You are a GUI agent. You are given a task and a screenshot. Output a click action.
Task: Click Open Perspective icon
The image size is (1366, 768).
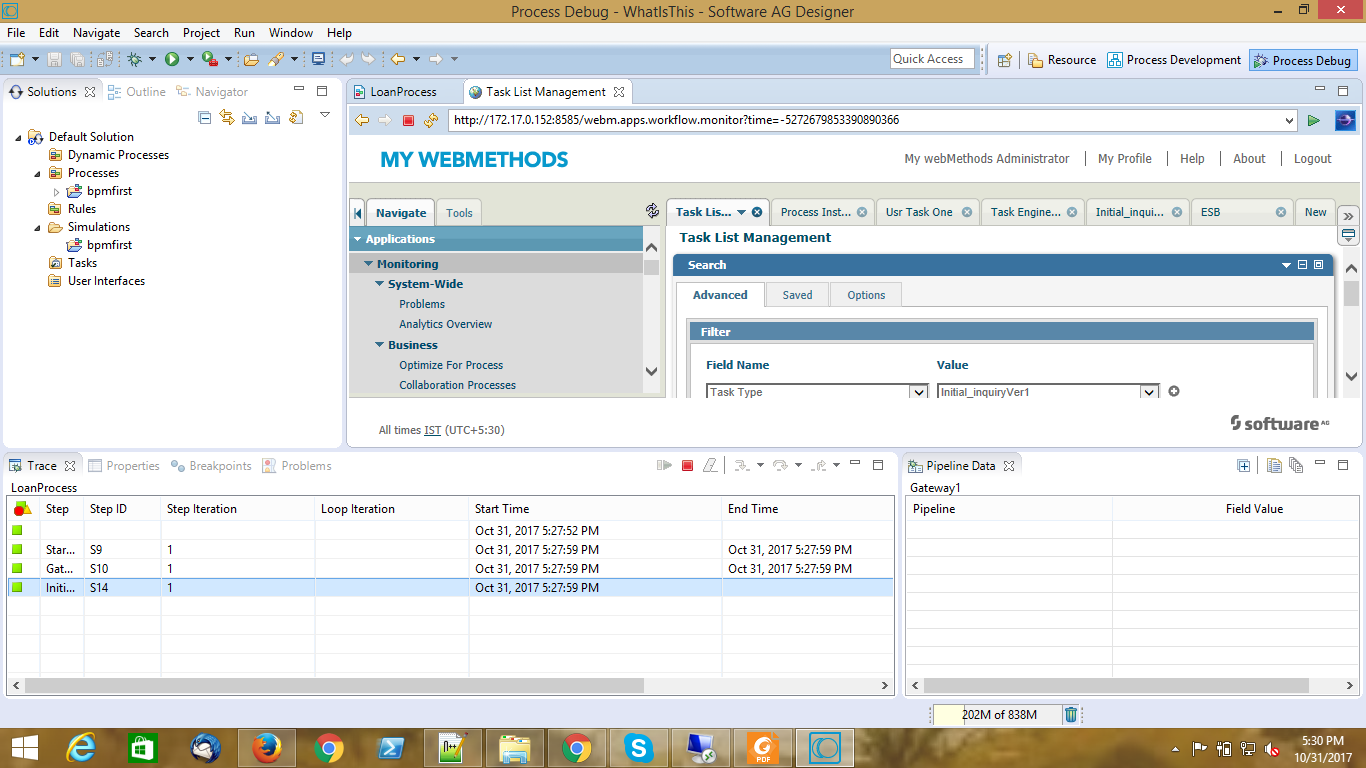click(x=1005, y=60)
